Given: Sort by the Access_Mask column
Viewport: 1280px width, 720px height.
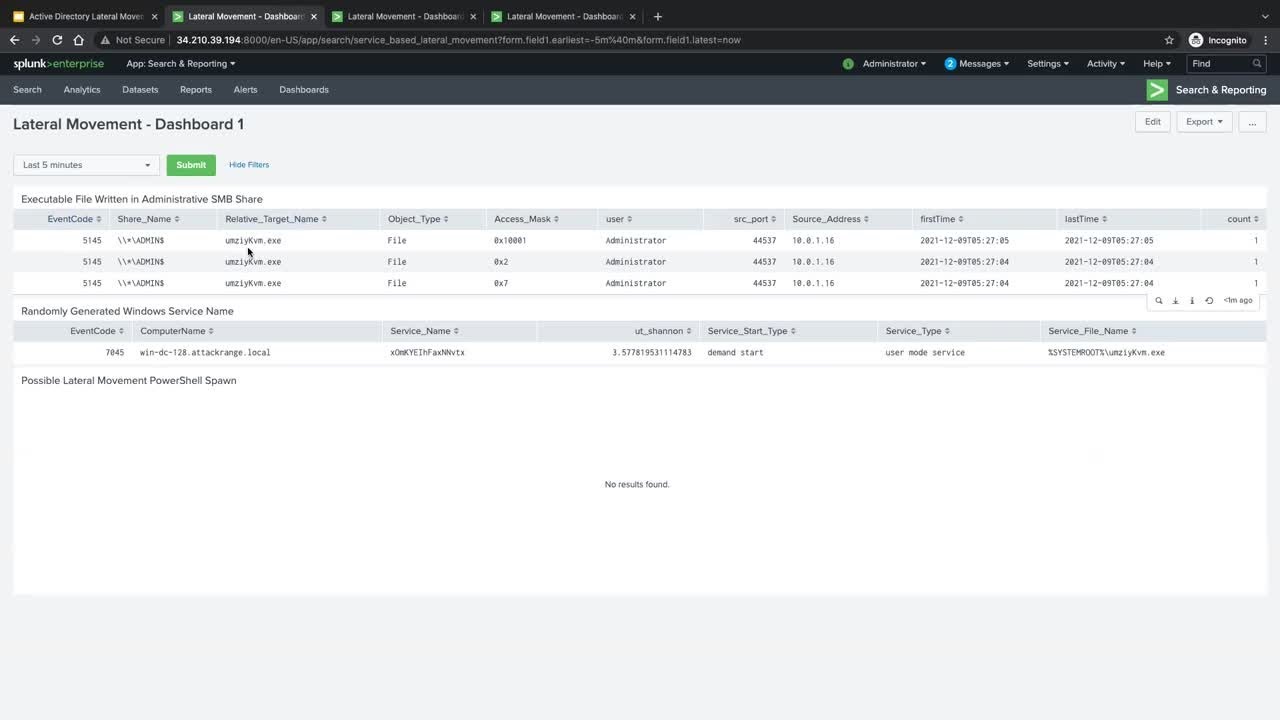Looking at the screenshot, I should [526, 219].
